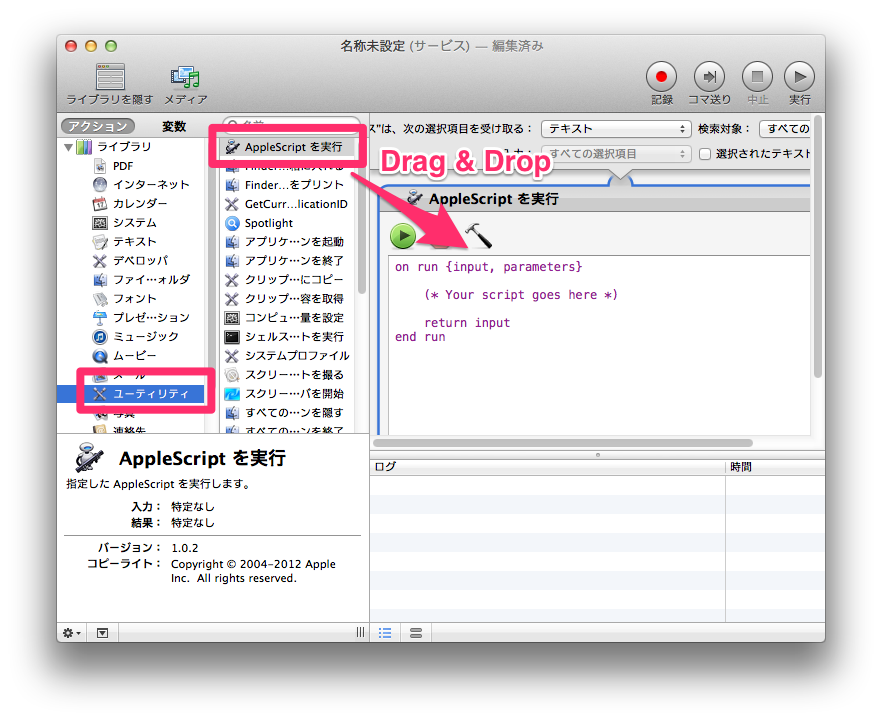Image resolution: width=882 pixels, height=721 pixels.
Task: Open the テキスト input type dropdown
Action: click(x=616, y=129)
